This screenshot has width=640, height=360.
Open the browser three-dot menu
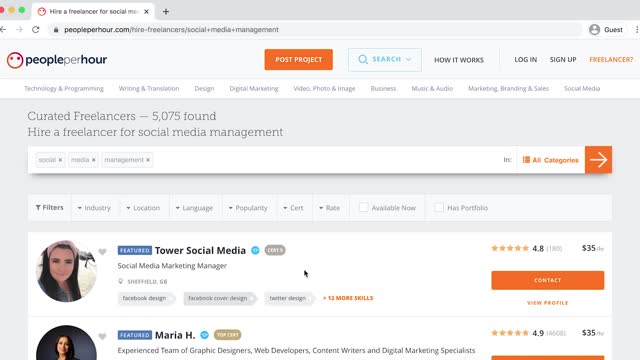point(637,29)
